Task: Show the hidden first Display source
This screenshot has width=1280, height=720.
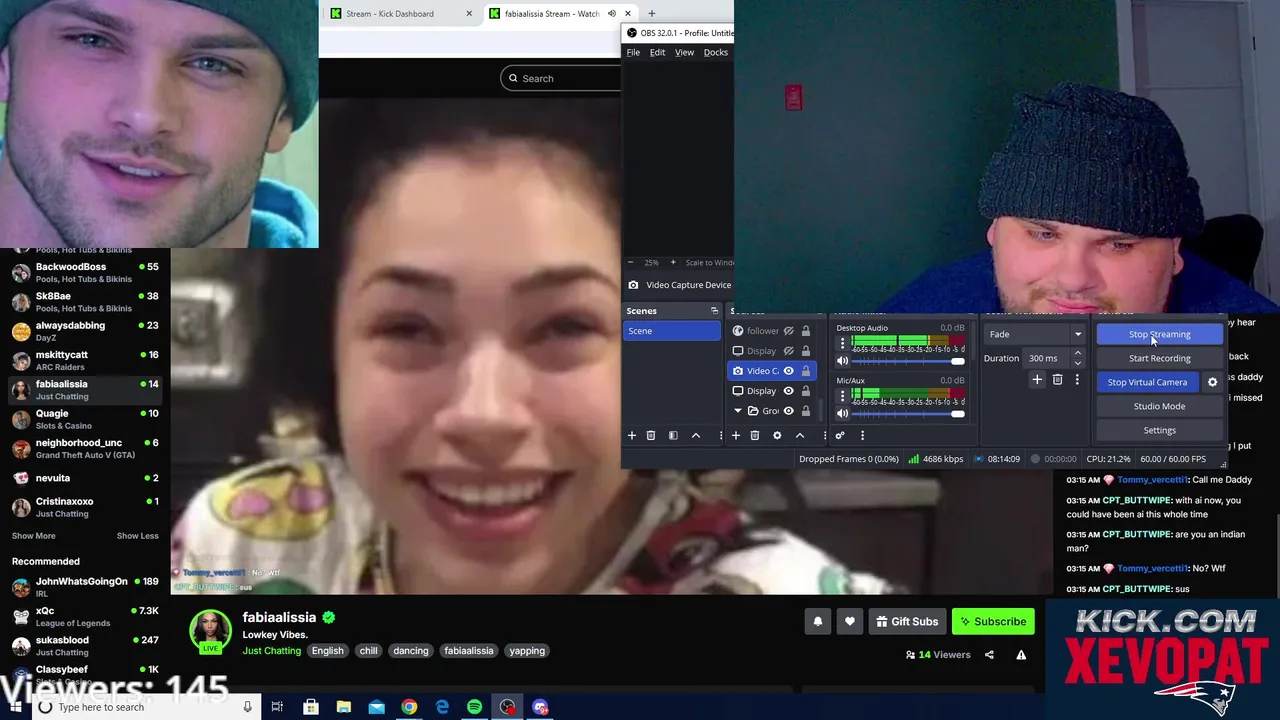Action: click(788, 351)
